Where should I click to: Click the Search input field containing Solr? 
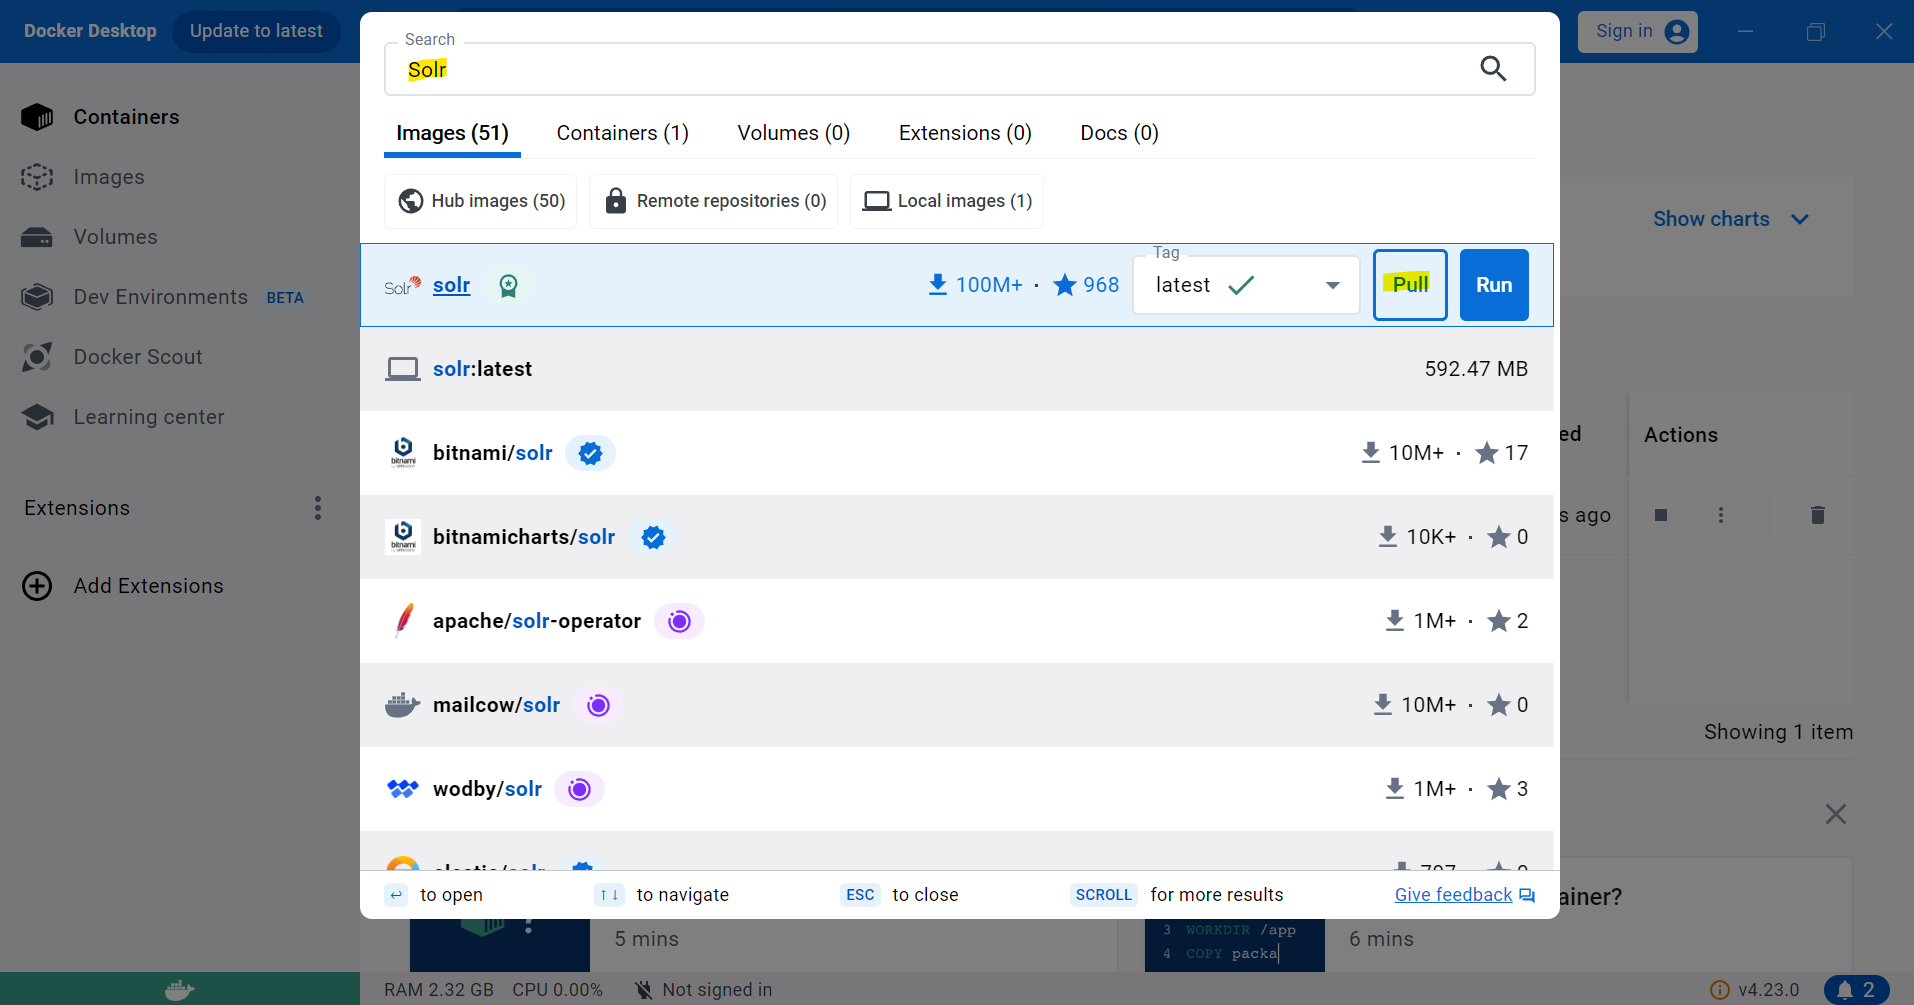[959, 69]
